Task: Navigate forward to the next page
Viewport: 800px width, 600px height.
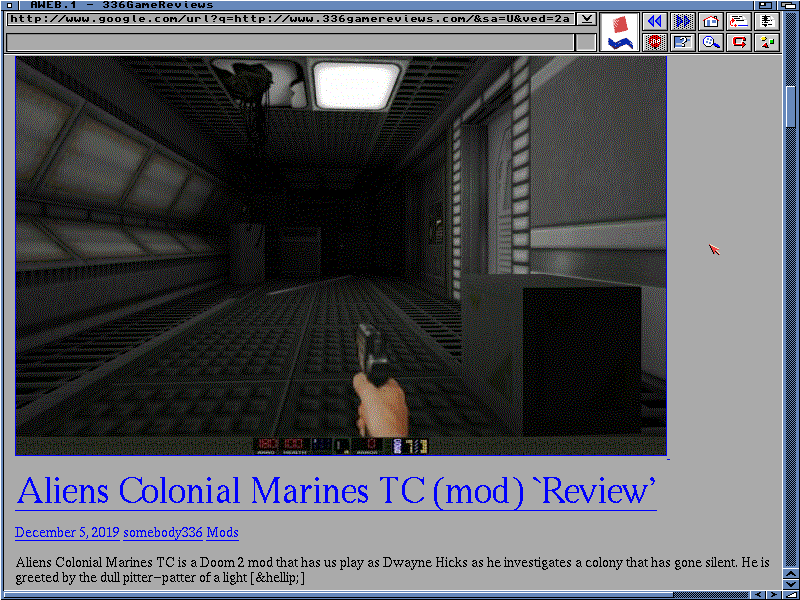Action: pos(682,20)
